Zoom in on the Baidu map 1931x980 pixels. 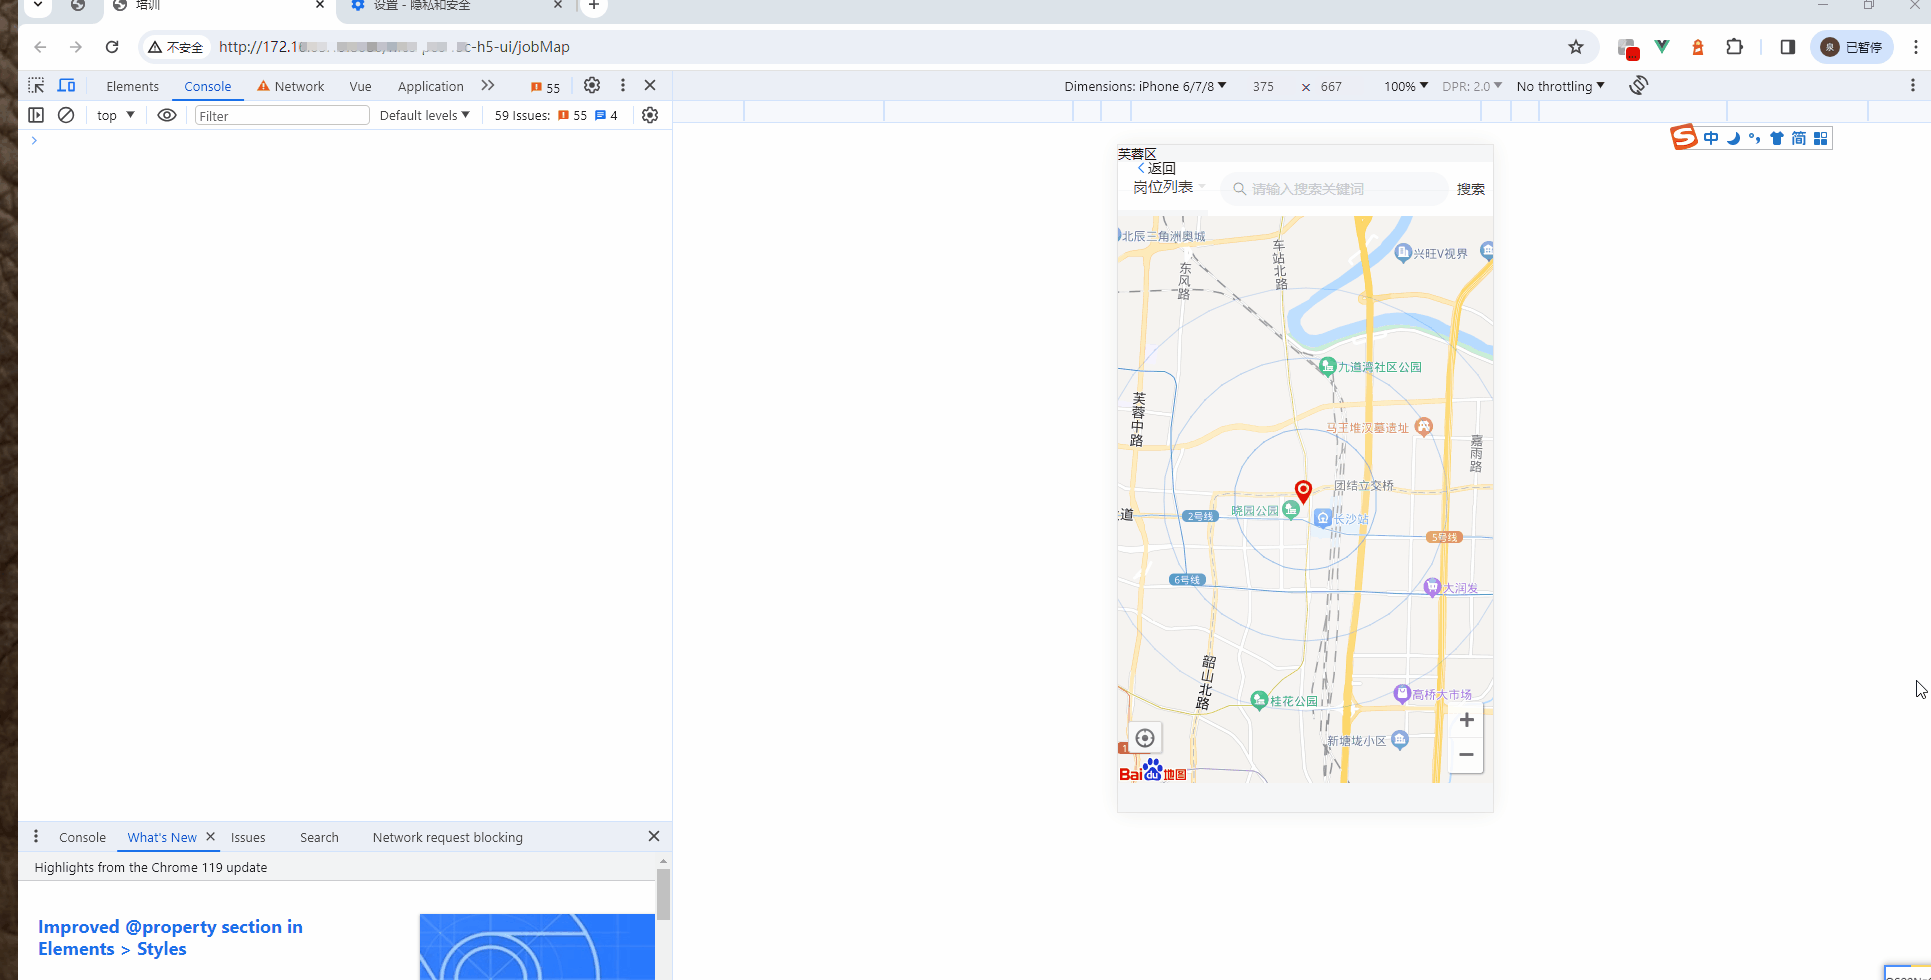1466,720
